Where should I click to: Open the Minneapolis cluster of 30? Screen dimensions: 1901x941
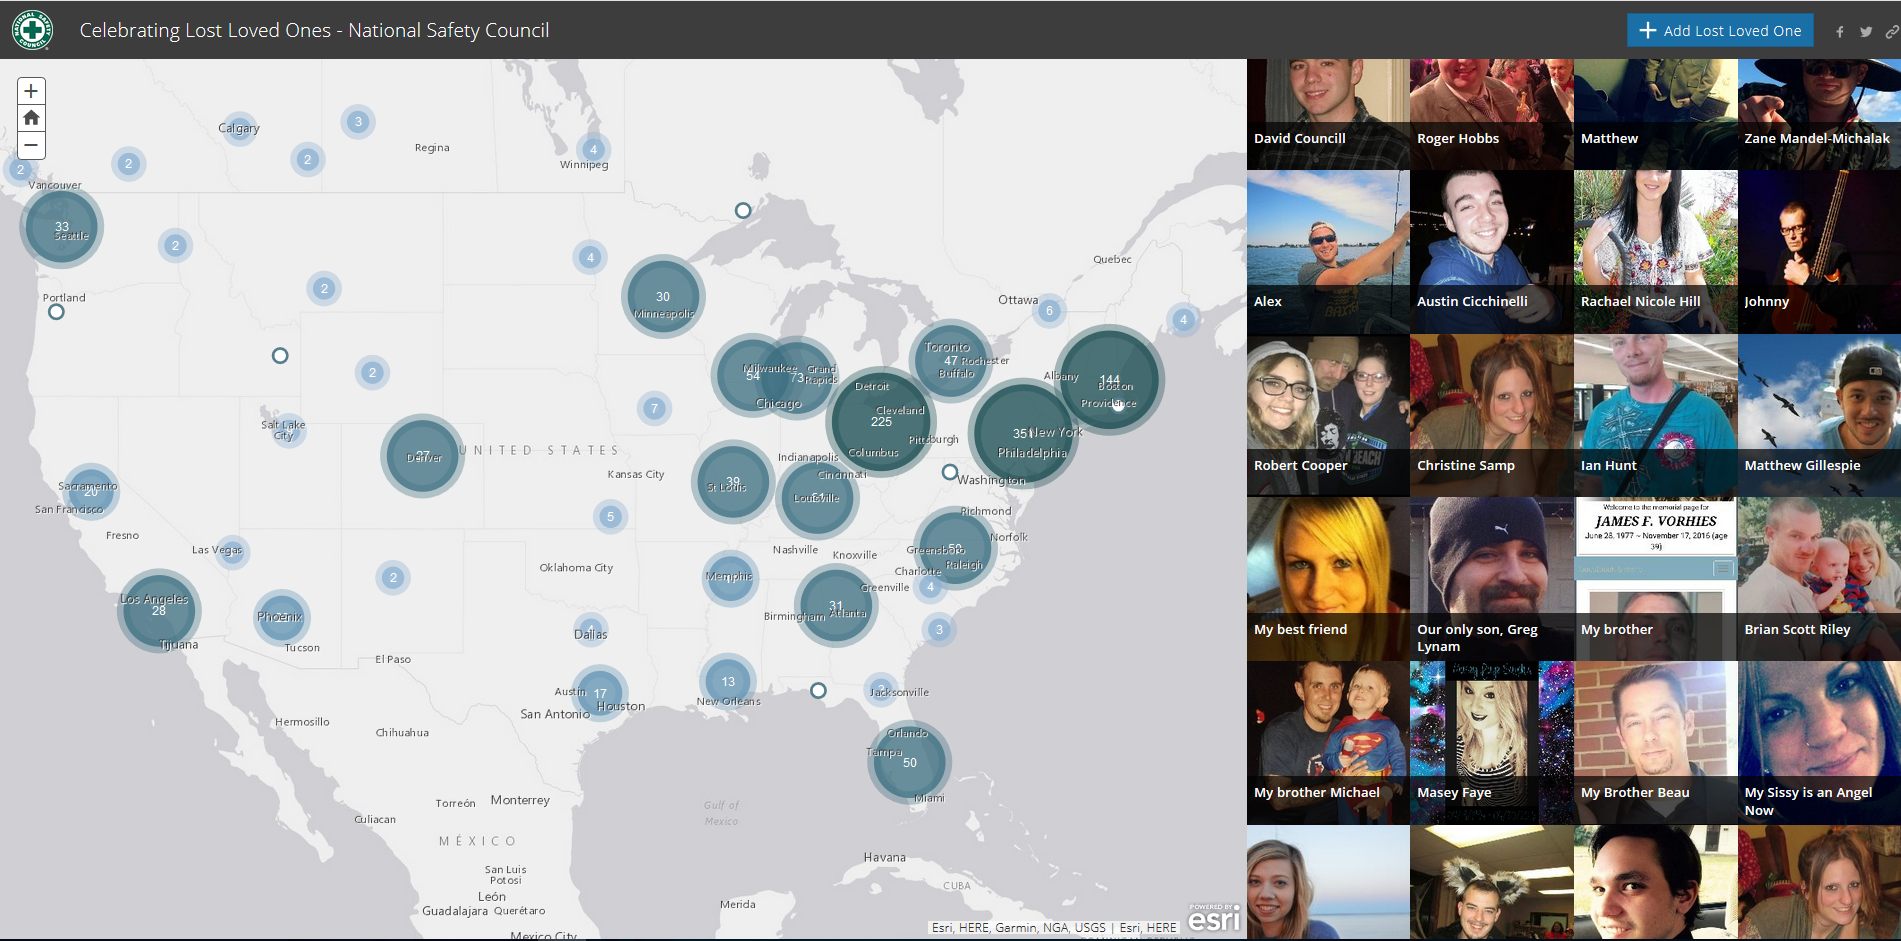click(x=663, y=297)
